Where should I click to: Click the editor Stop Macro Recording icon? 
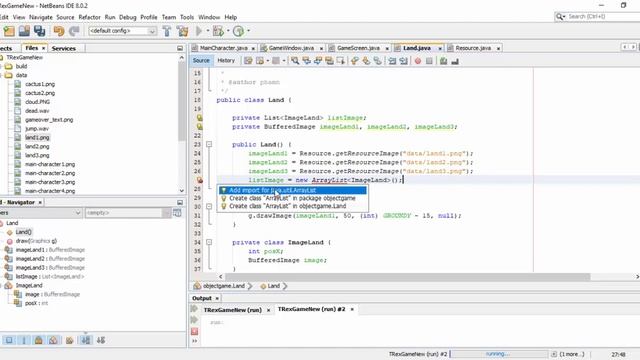429,61
